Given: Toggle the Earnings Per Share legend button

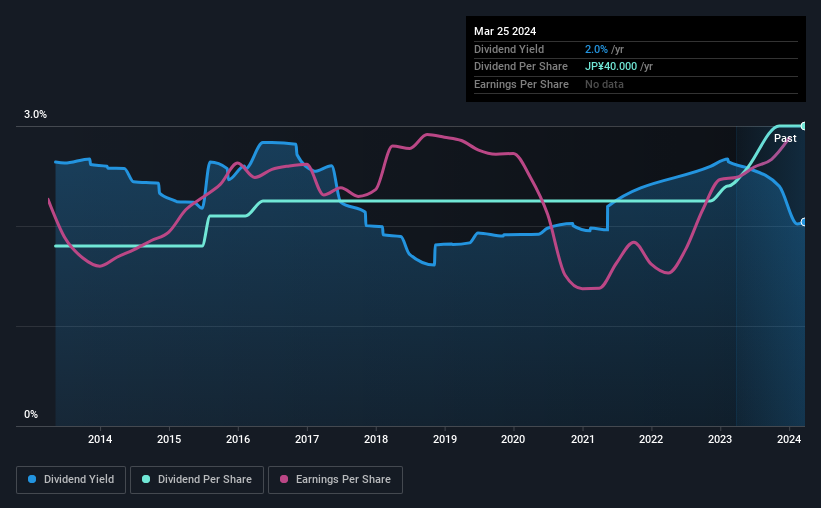Looking at the screenshot, I should [335, 480].
